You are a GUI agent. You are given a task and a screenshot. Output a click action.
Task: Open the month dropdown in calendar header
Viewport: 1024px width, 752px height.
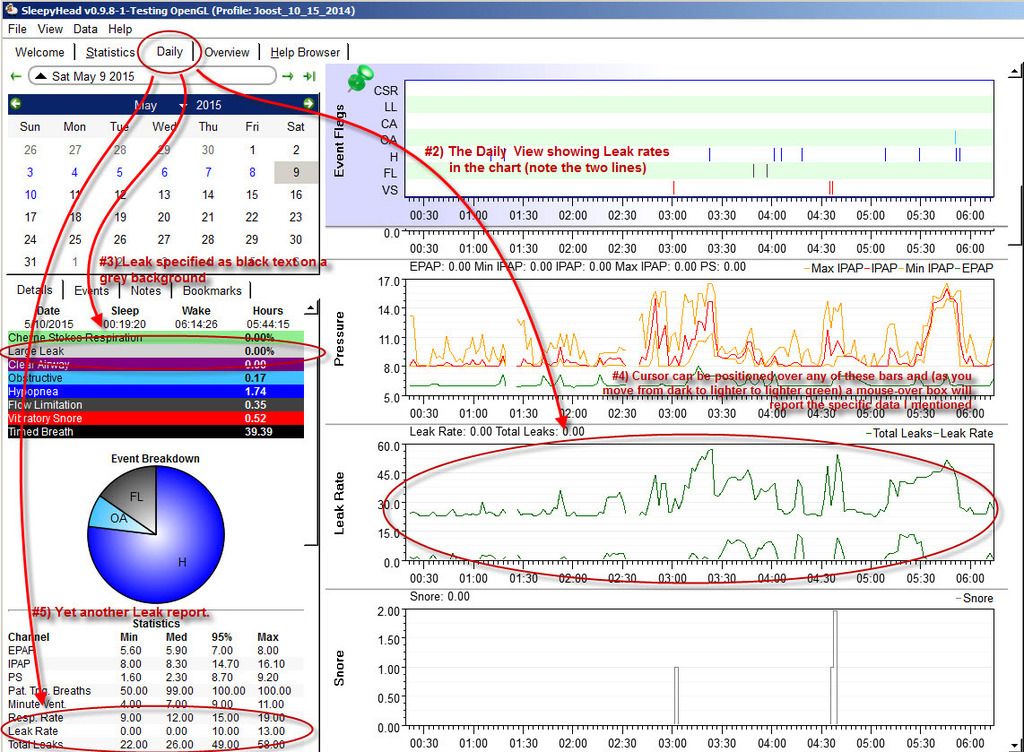pyautogui.click(x=182, y=105)
